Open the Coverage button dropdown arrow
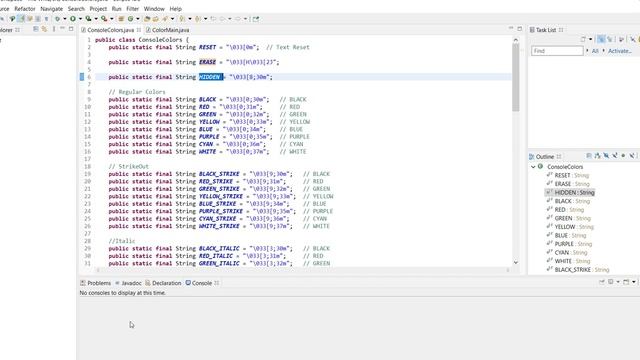The image size is (640, 360). point(96,19)
